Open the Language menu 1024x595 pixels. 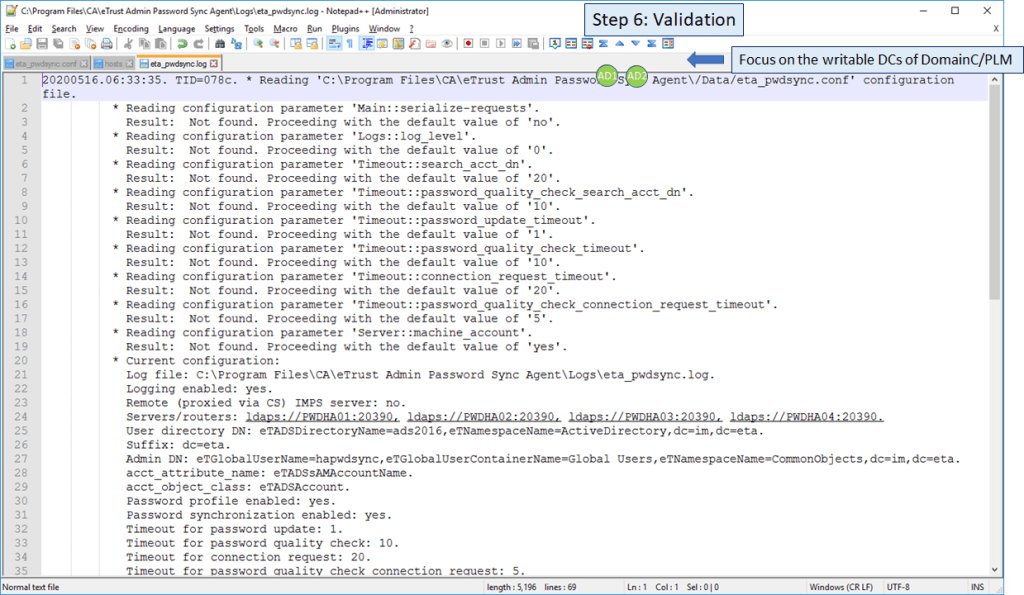tap(176, 29)
